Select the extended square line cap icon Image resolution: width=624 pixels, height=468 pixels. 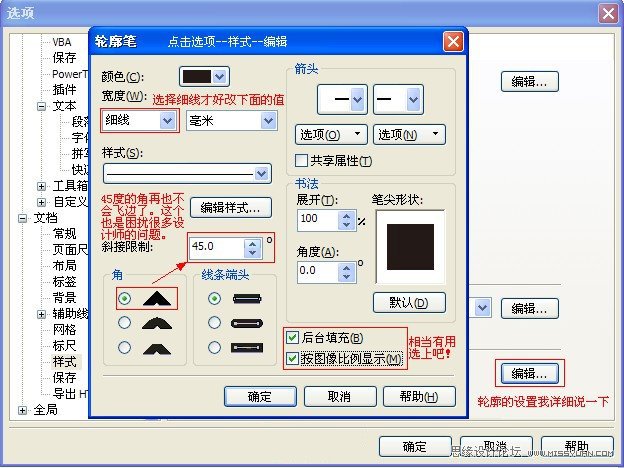click(247, 348)
